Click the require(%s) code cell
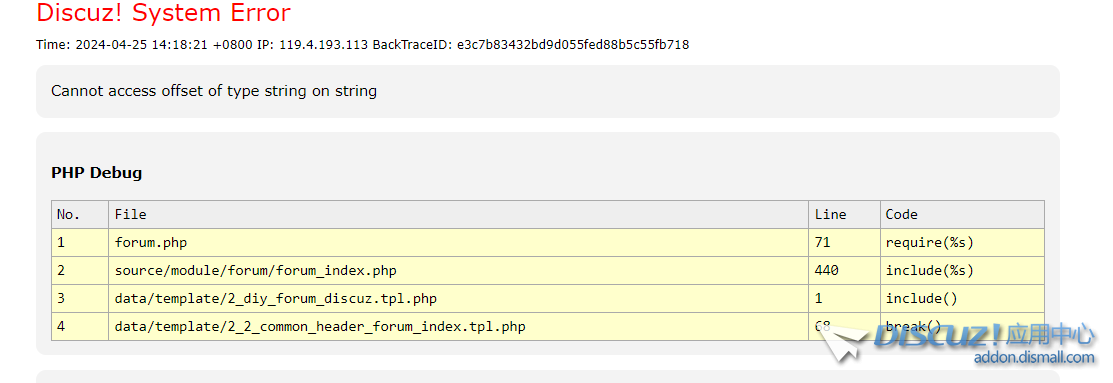This screenshot has width=1113, height=383. 962,243
